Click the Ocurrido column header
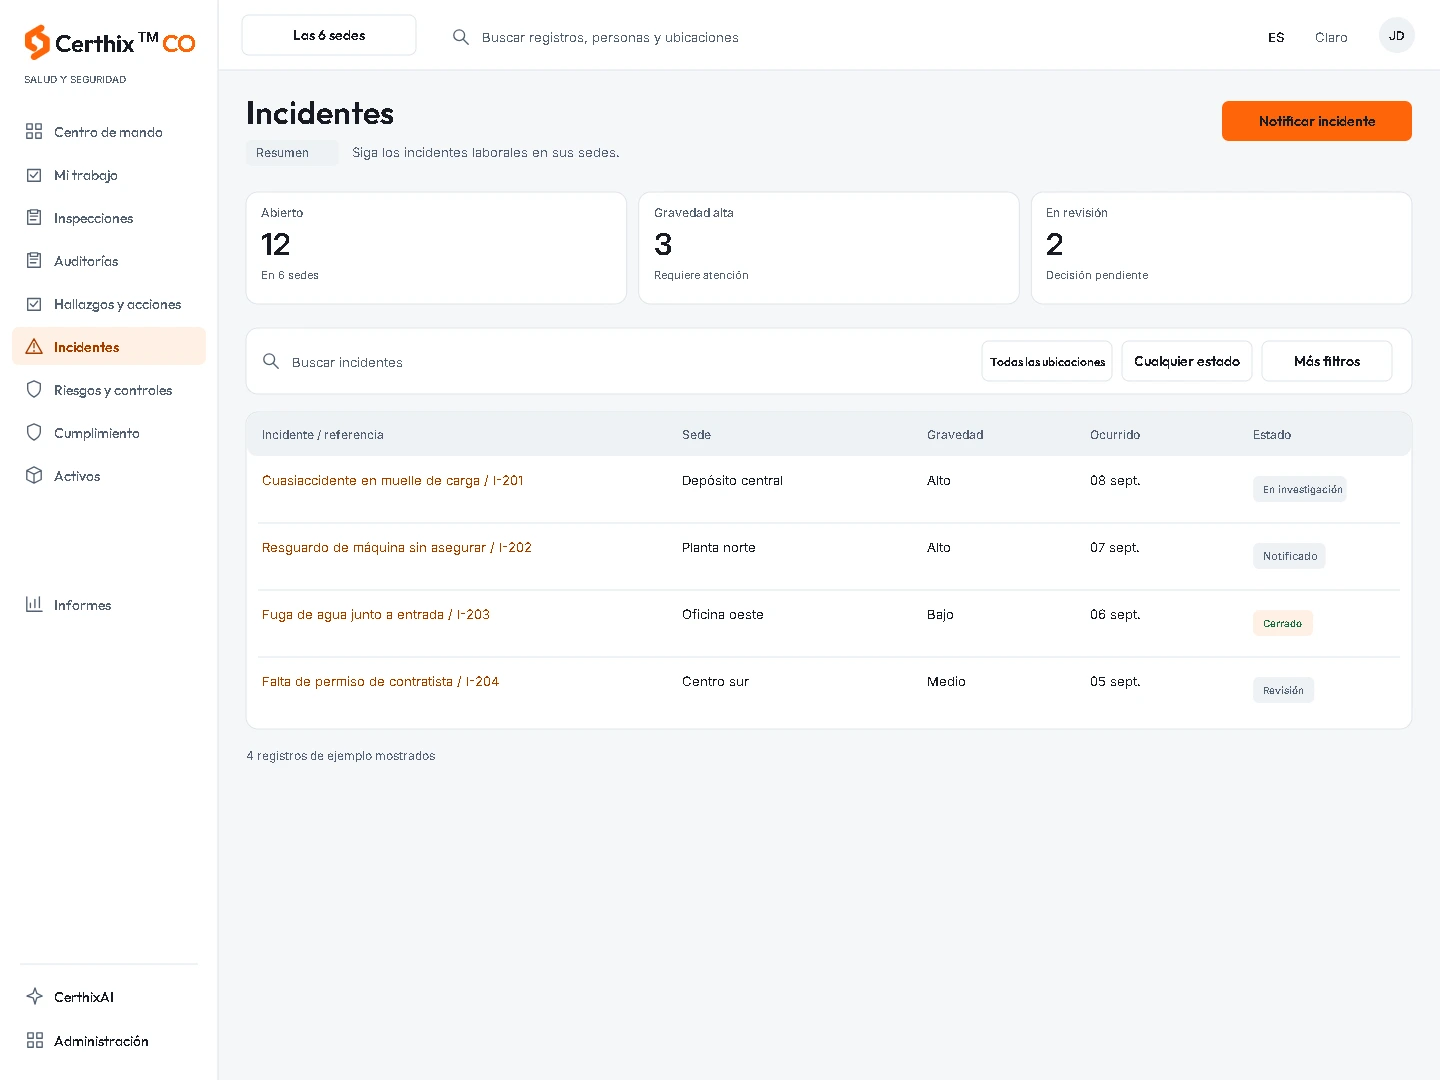 click(1115, 435)
